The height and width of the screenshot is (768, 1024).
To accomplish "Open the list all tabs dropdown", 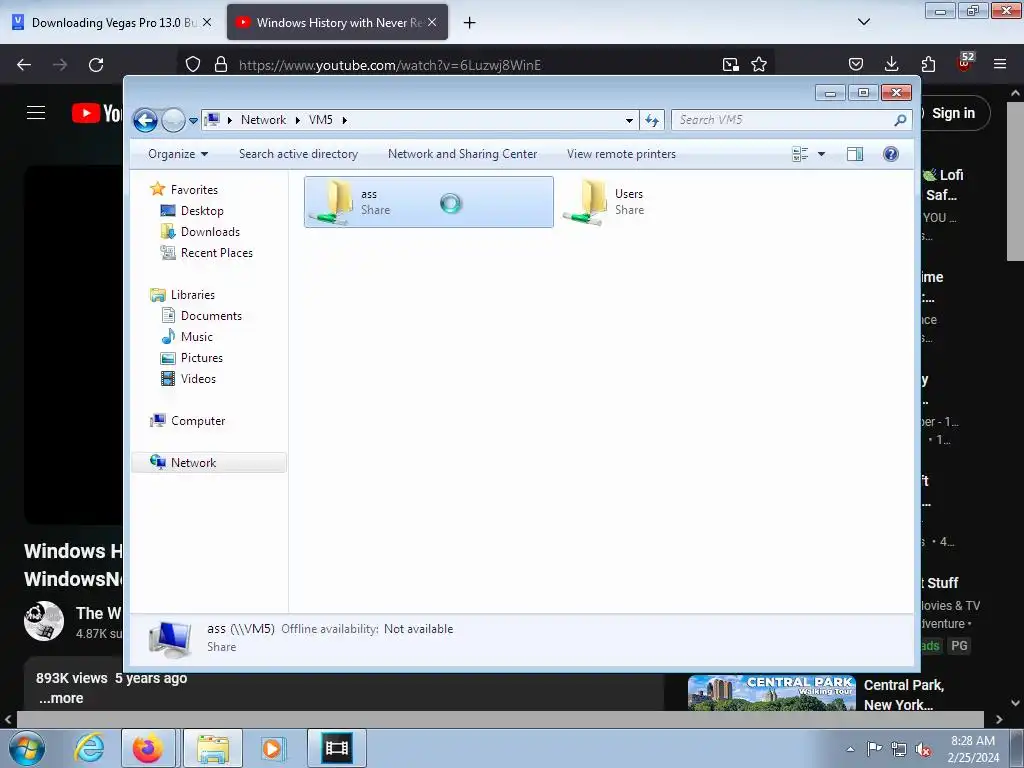I will coord(863,22).
